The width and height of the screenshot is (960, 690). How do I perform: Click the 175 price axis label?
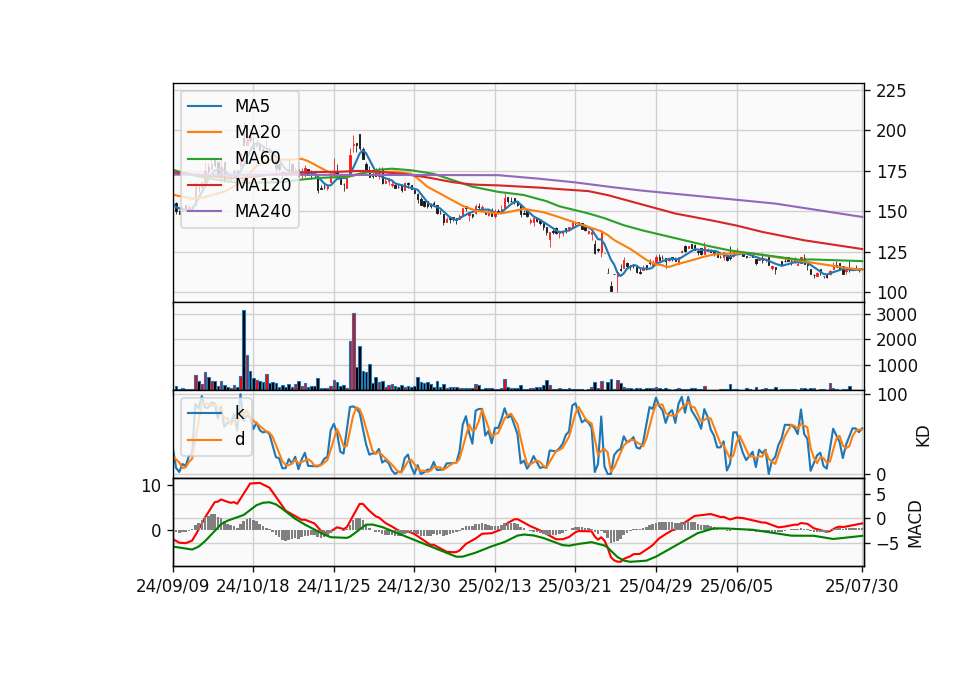891,172
